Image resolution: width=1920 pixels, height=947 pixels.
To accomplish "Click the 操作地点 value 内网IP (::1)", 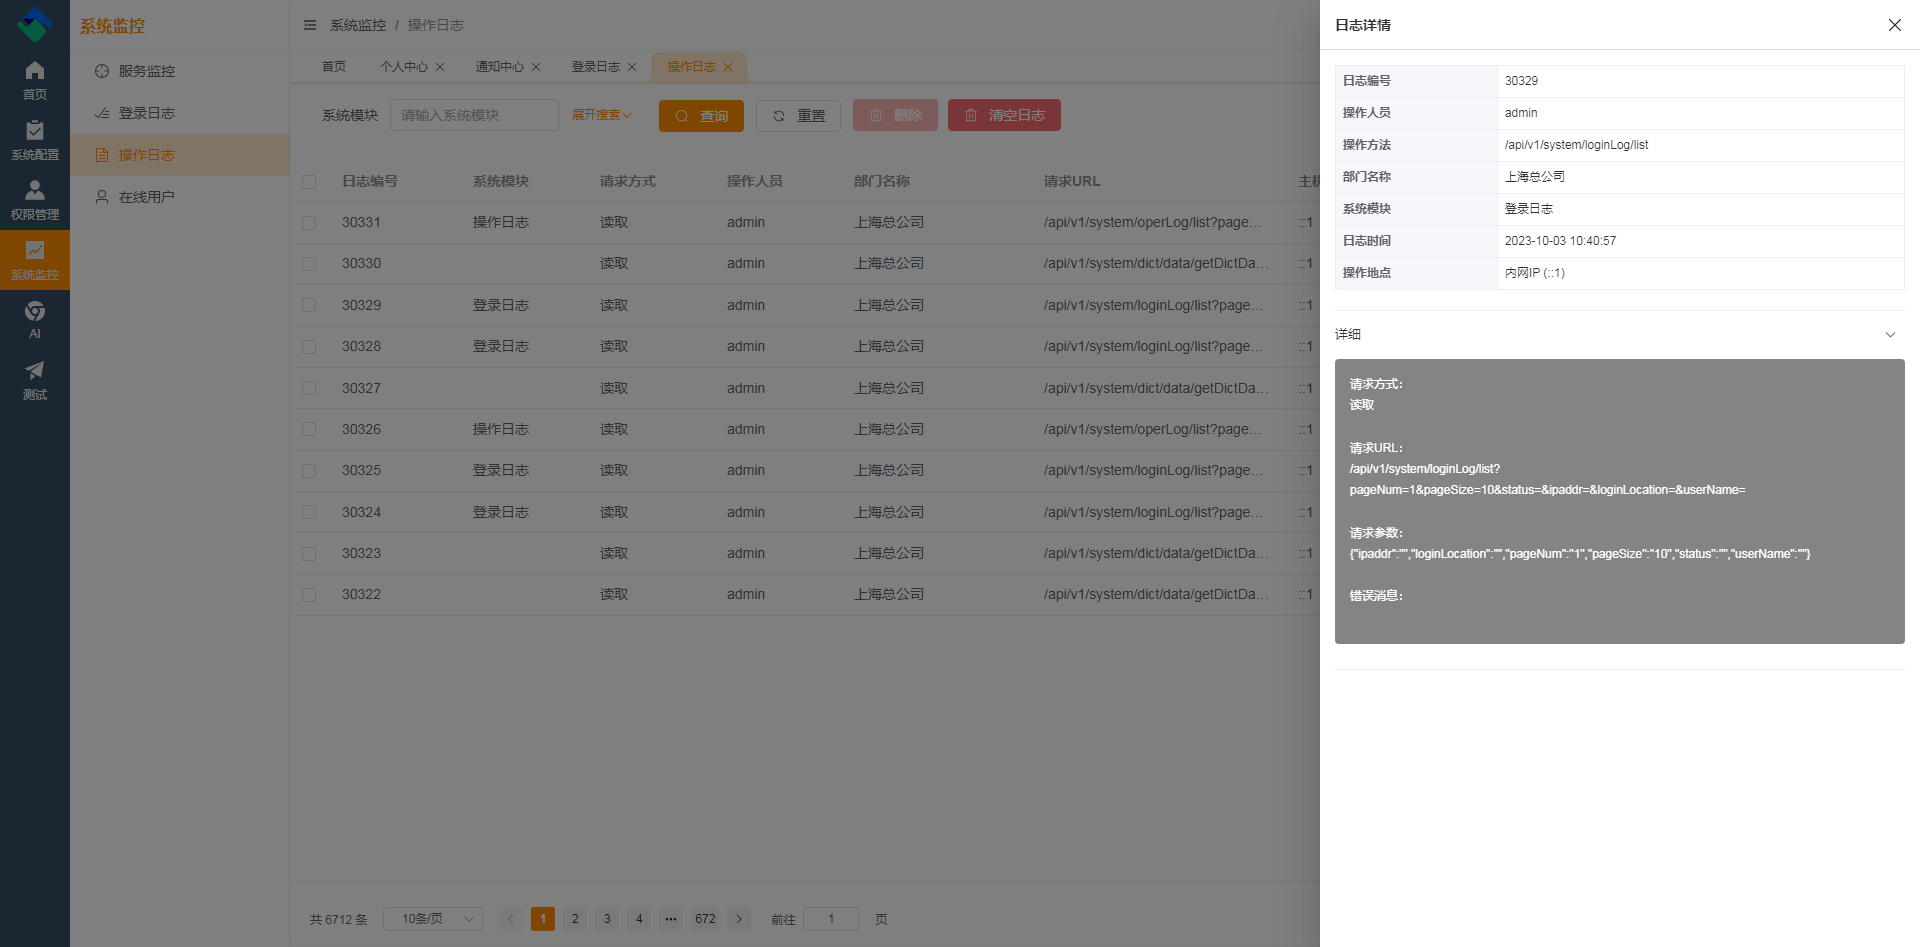I will tap(1535, 273).
